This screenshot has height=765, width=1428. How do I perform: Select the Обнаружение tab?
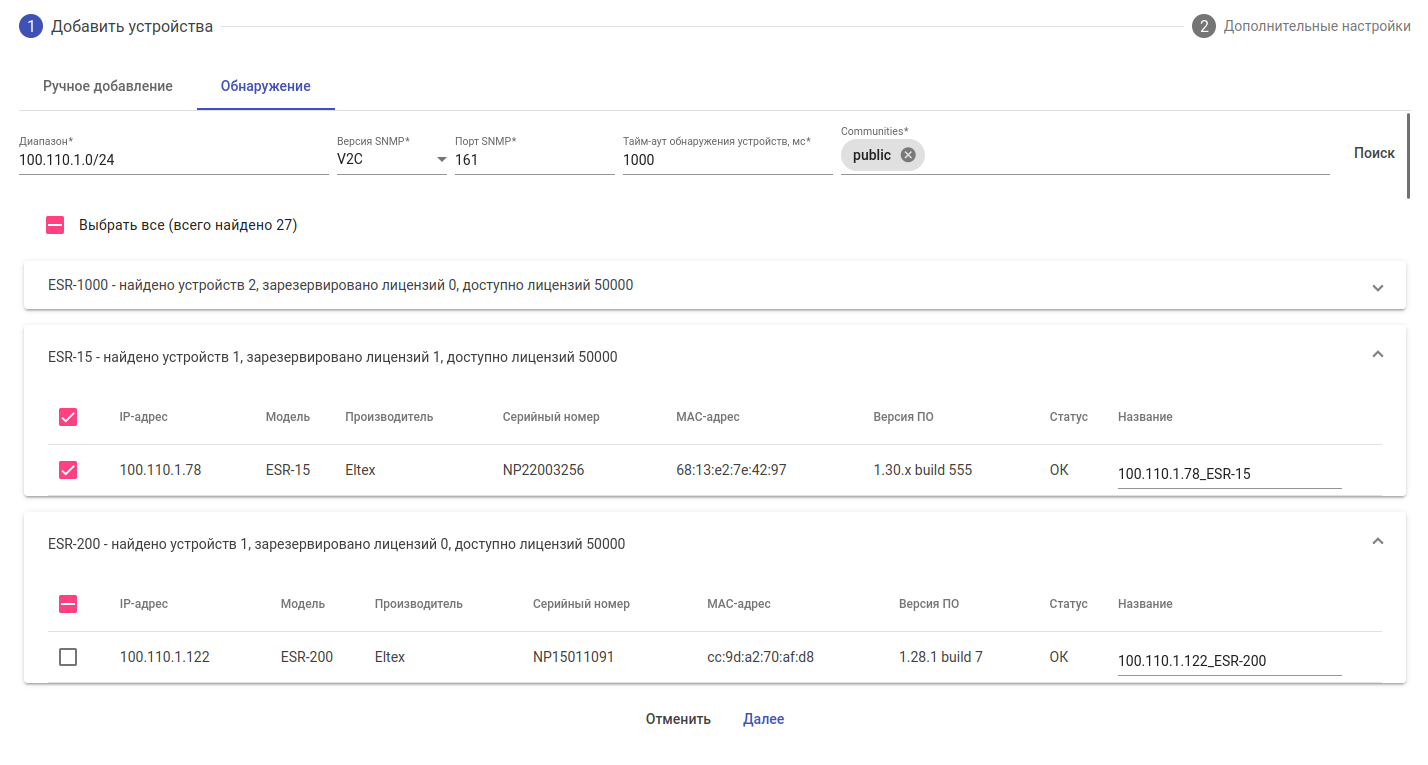[x=265, y=86]
